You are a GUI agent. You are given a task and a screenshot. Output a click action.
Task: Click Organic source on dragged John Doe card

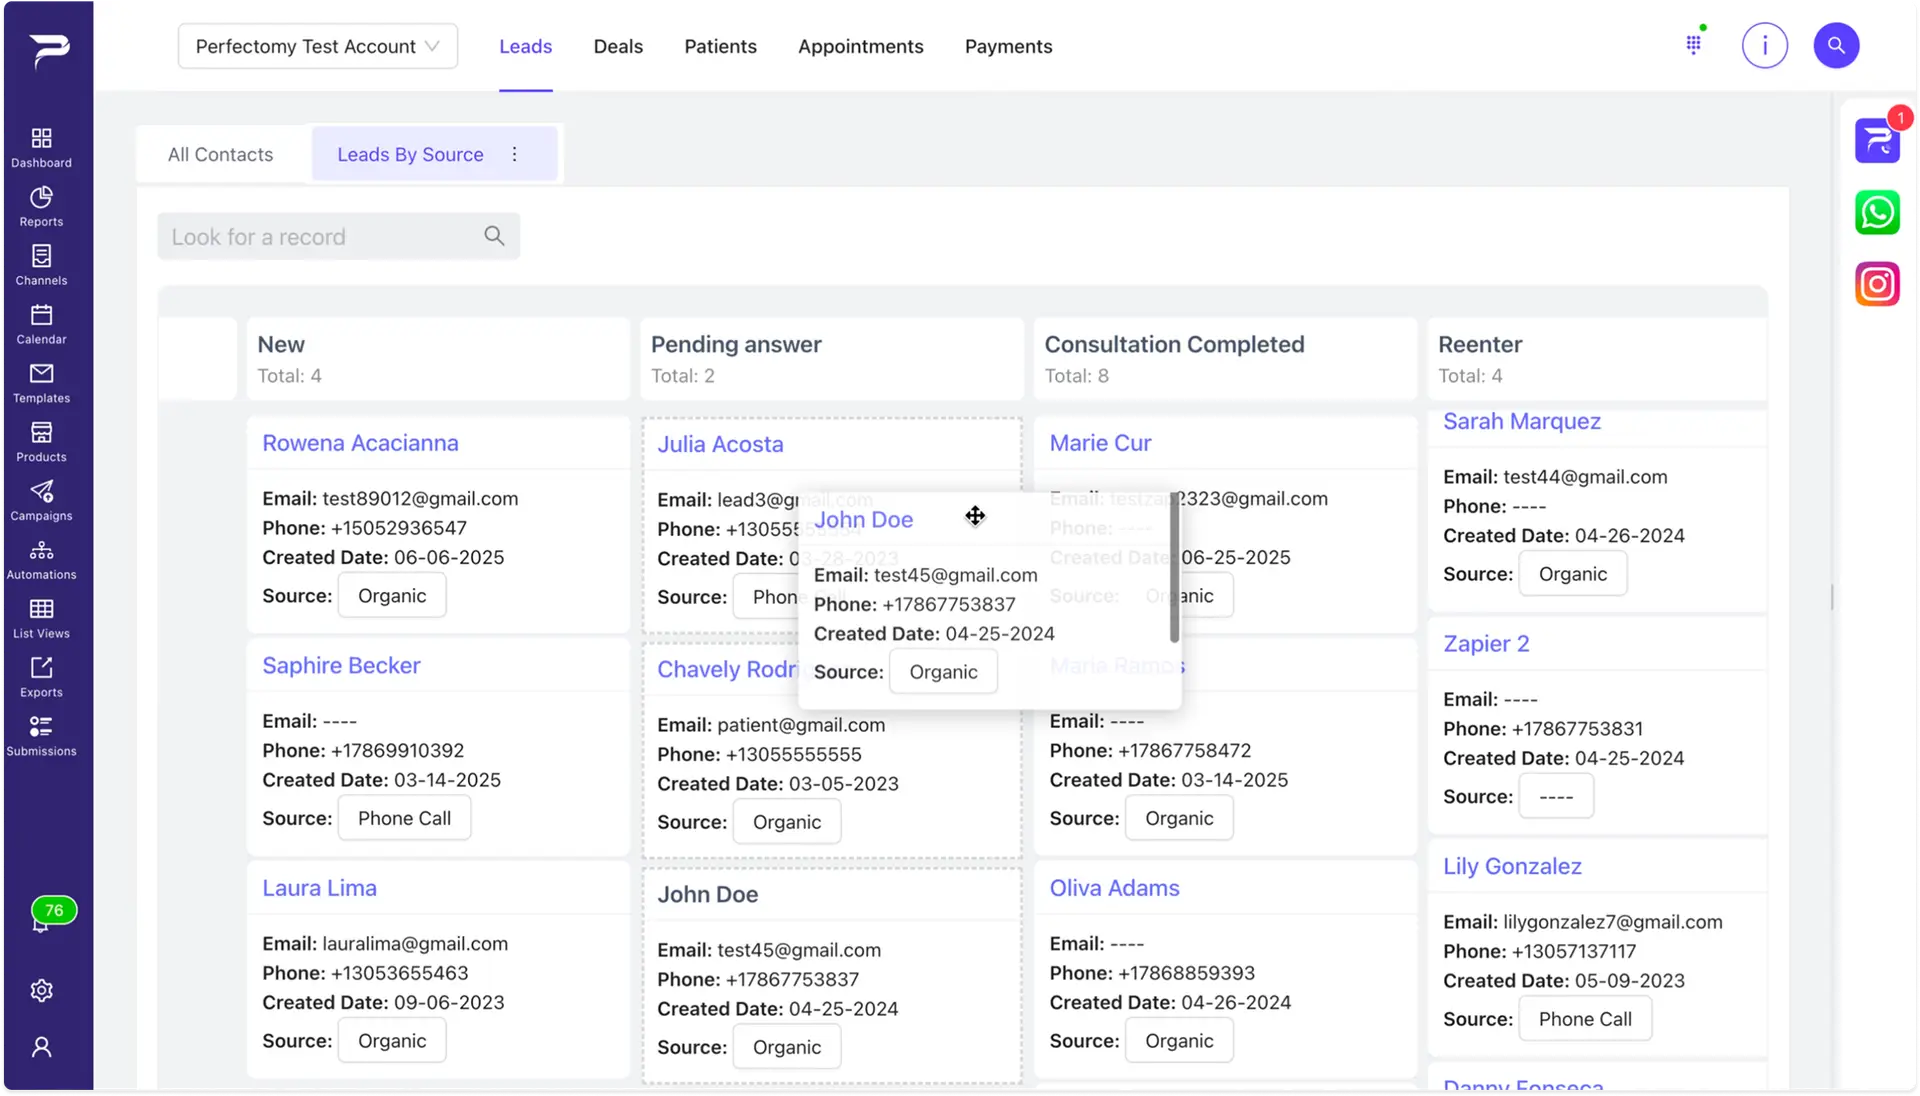pos(943,672)
